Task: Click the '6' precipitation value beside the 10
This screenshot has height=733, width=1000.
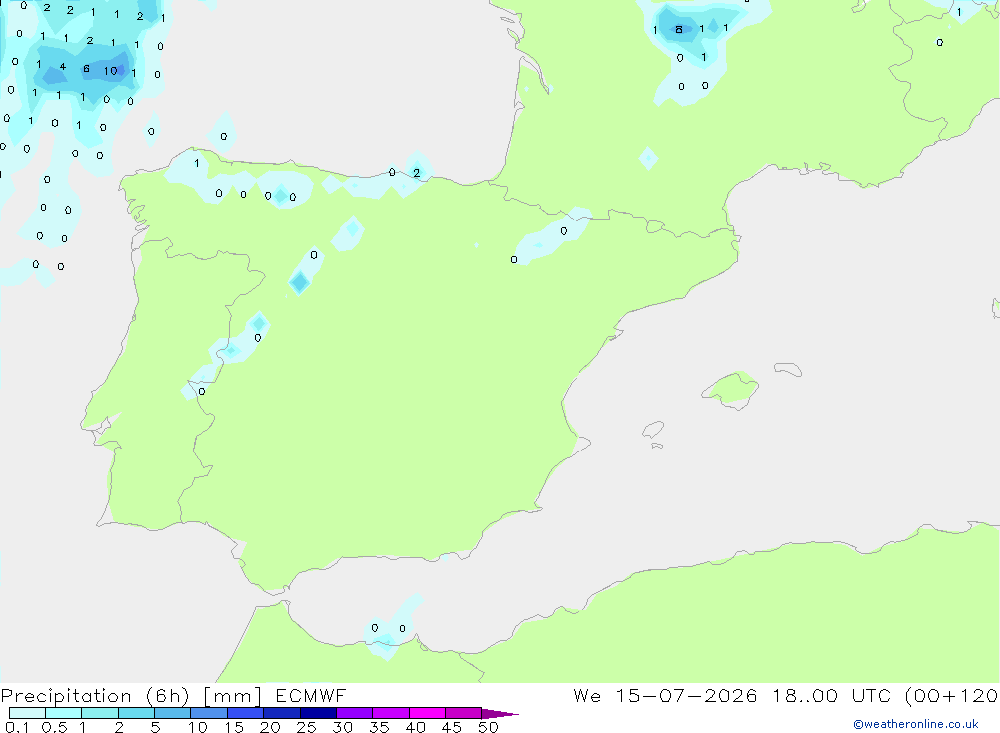Action: (86, 69)
